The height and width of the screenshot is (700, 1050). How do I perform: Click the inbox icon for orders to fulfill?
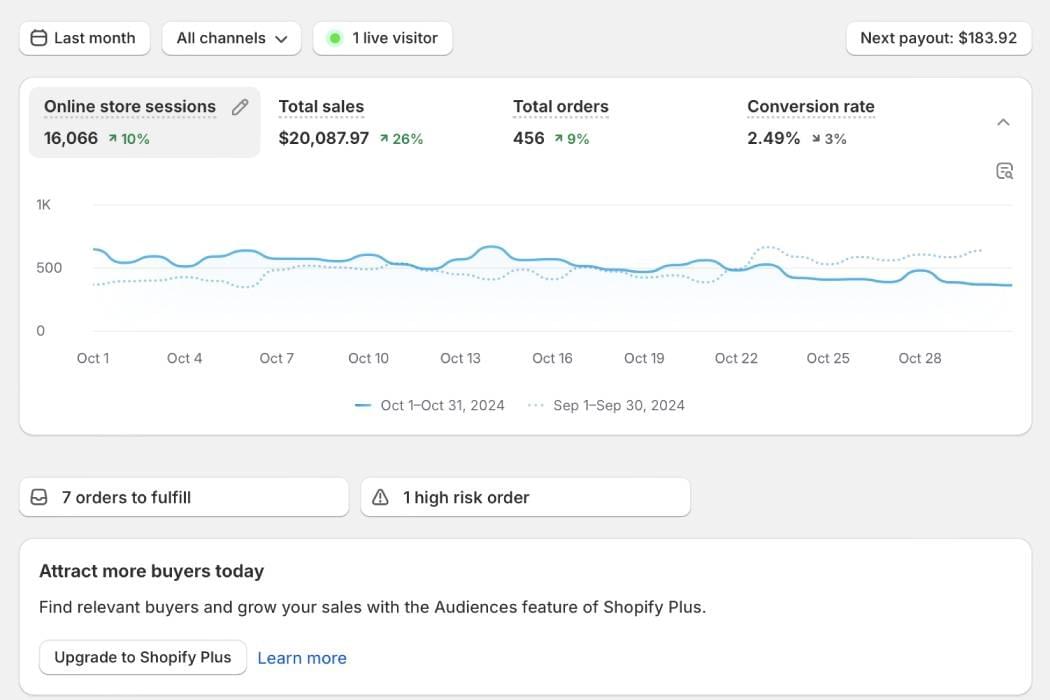pyautogui.click(x=39, y=497)
